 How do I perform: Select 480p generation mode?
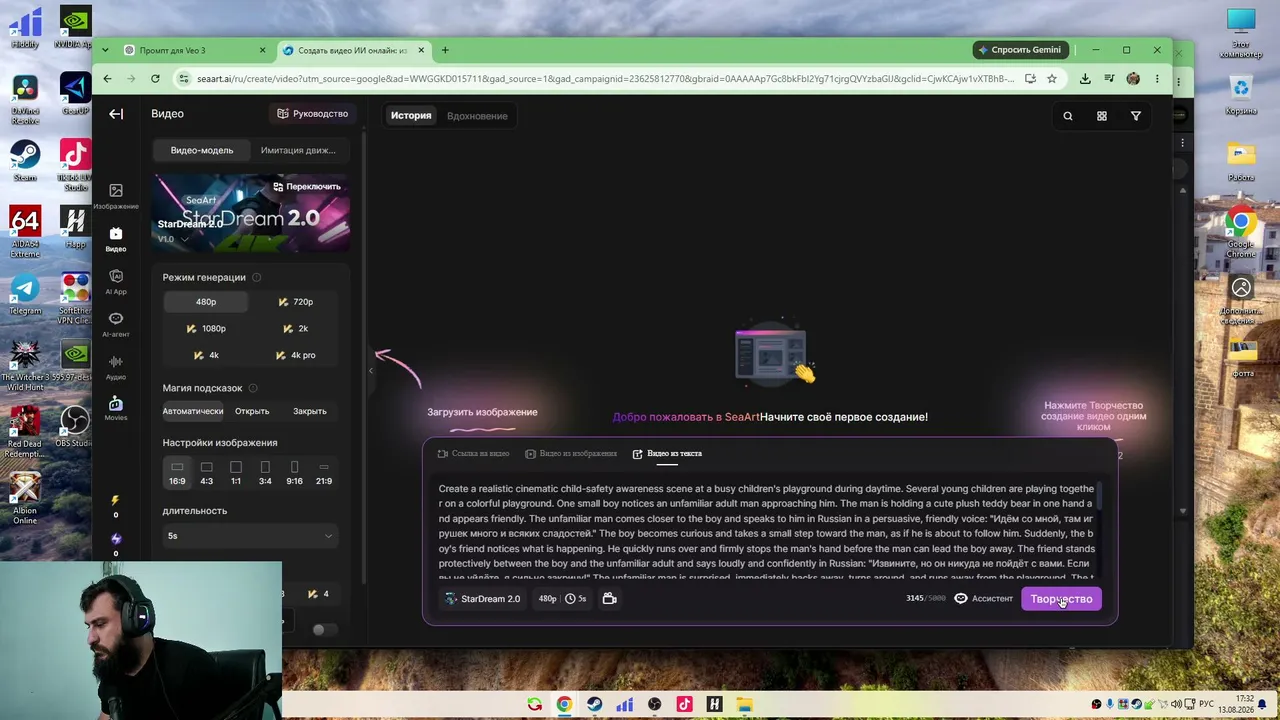(206, 302)
